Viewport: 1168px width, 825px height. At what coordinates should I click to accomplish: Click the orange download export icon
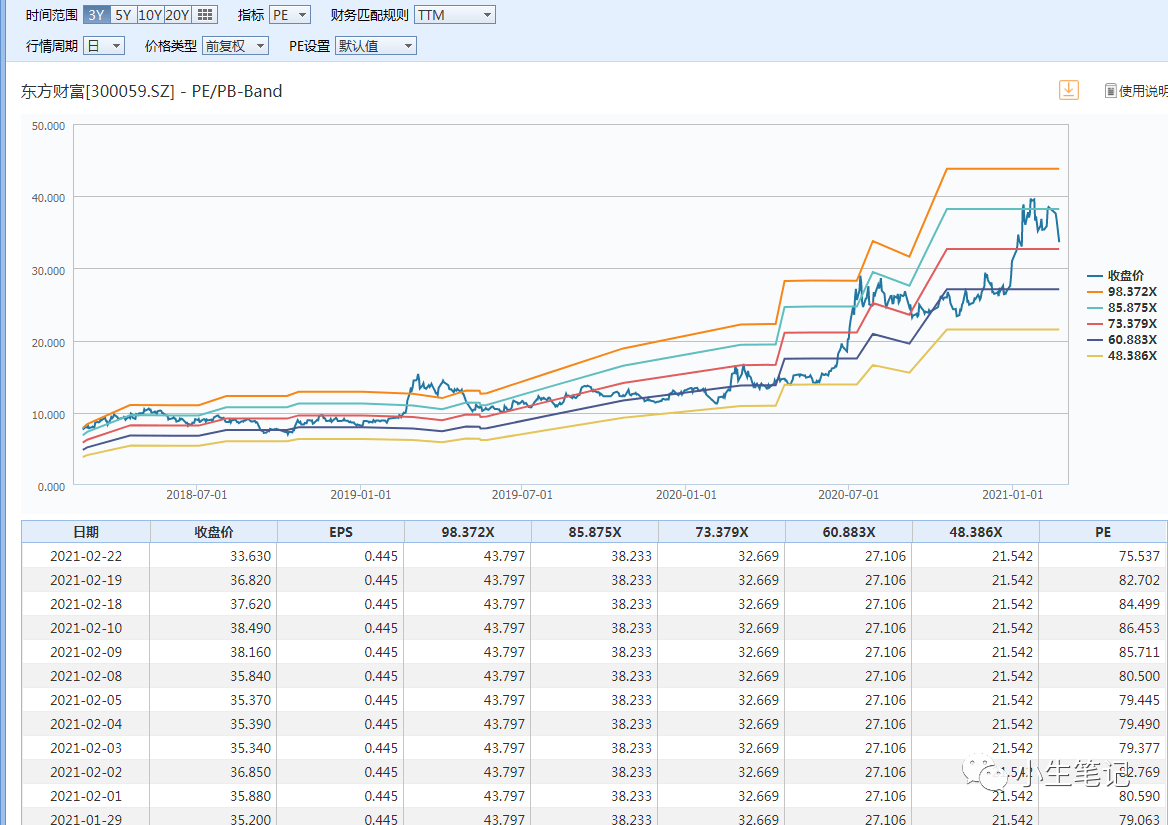(1069, 90)
